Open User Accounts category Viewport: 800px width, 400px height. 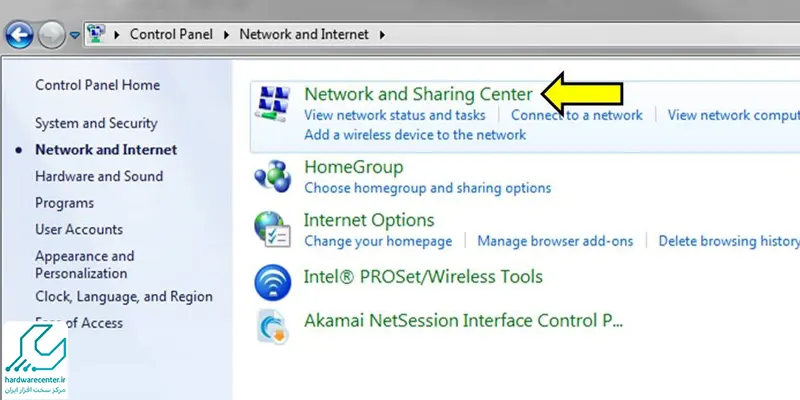pyautogui.click(x=79, y=230)
